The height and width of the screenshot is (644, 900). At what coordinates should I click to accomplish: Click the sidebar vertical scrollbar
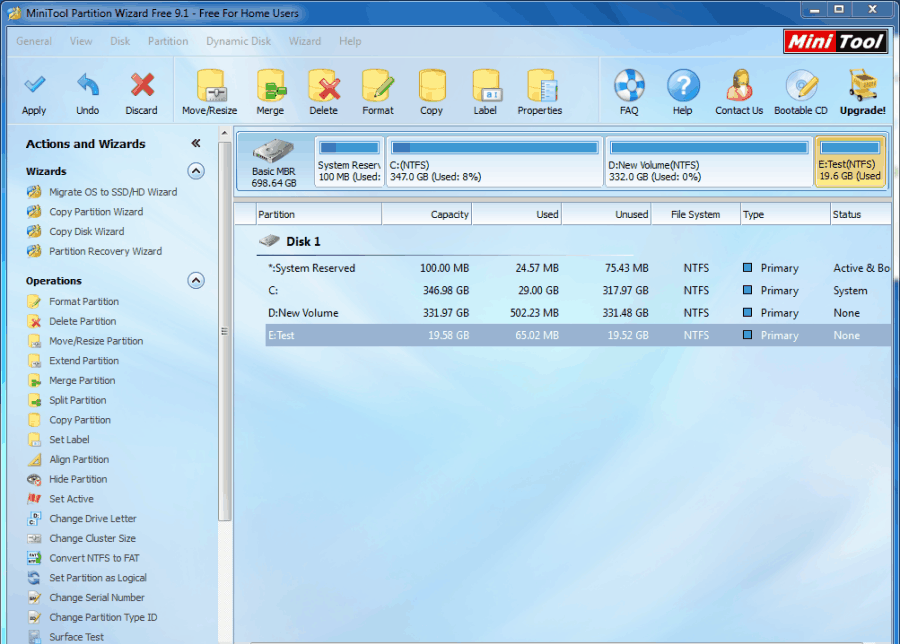point(224,330)
